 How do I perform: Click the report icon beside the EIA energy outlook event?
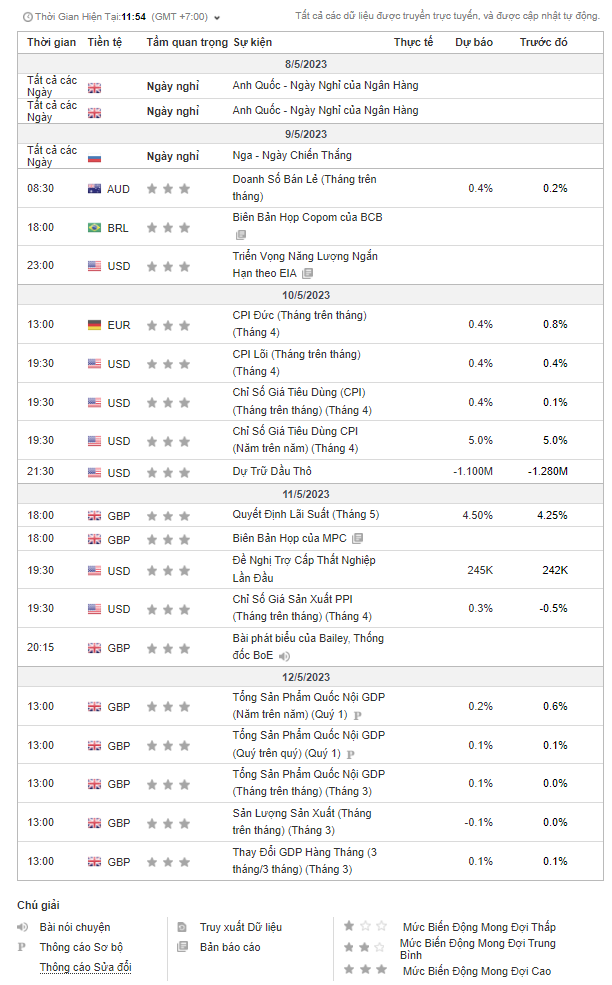click(307, 273)
